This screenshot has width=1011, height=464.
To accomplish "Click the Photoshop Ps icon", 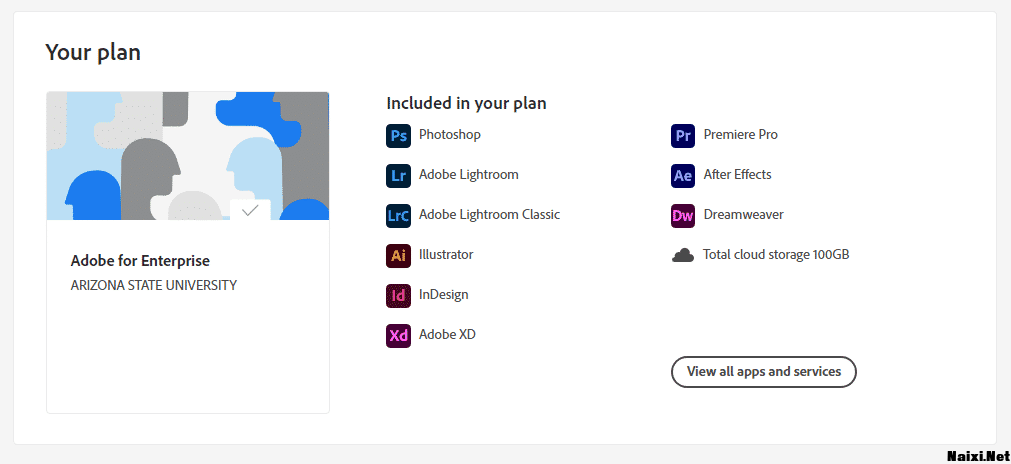I will click(x=398, y=136).
